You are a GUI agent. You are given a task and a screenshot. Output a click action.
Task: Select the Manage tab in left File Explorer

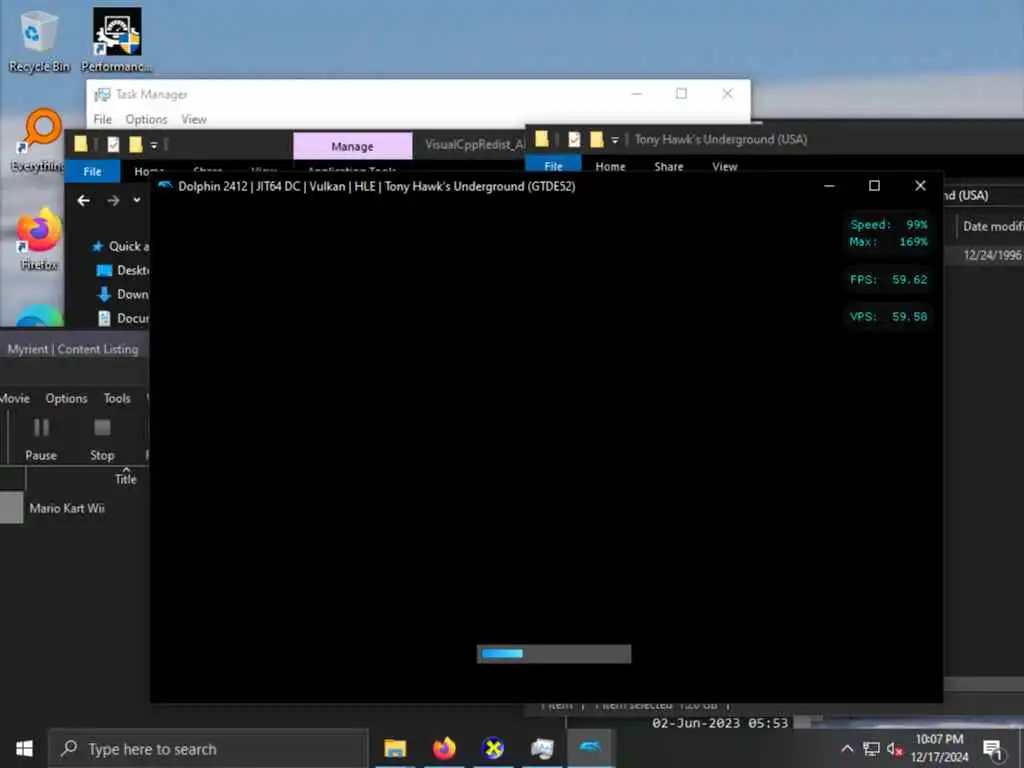[x=353, y=146]
